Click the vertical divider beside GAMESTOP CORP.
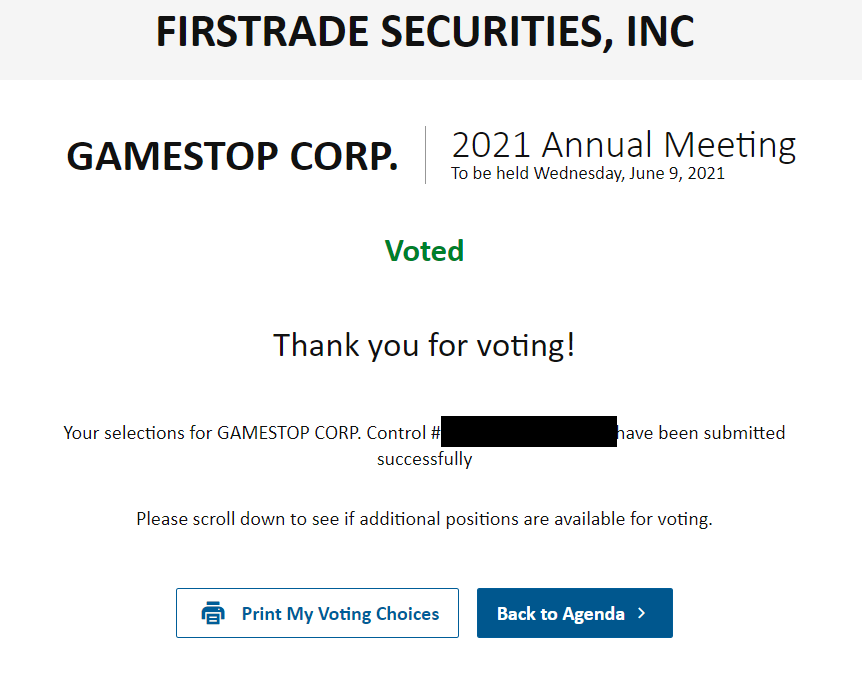The width and height of the screenshot is (862, 675). pyautogui.click(x=426, y=155)
